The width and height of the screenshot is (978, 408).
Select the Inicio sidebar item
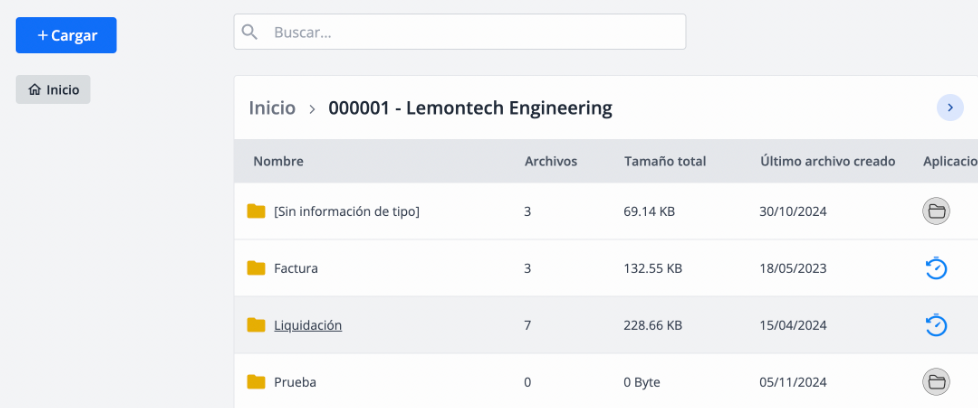coord(53,89)
